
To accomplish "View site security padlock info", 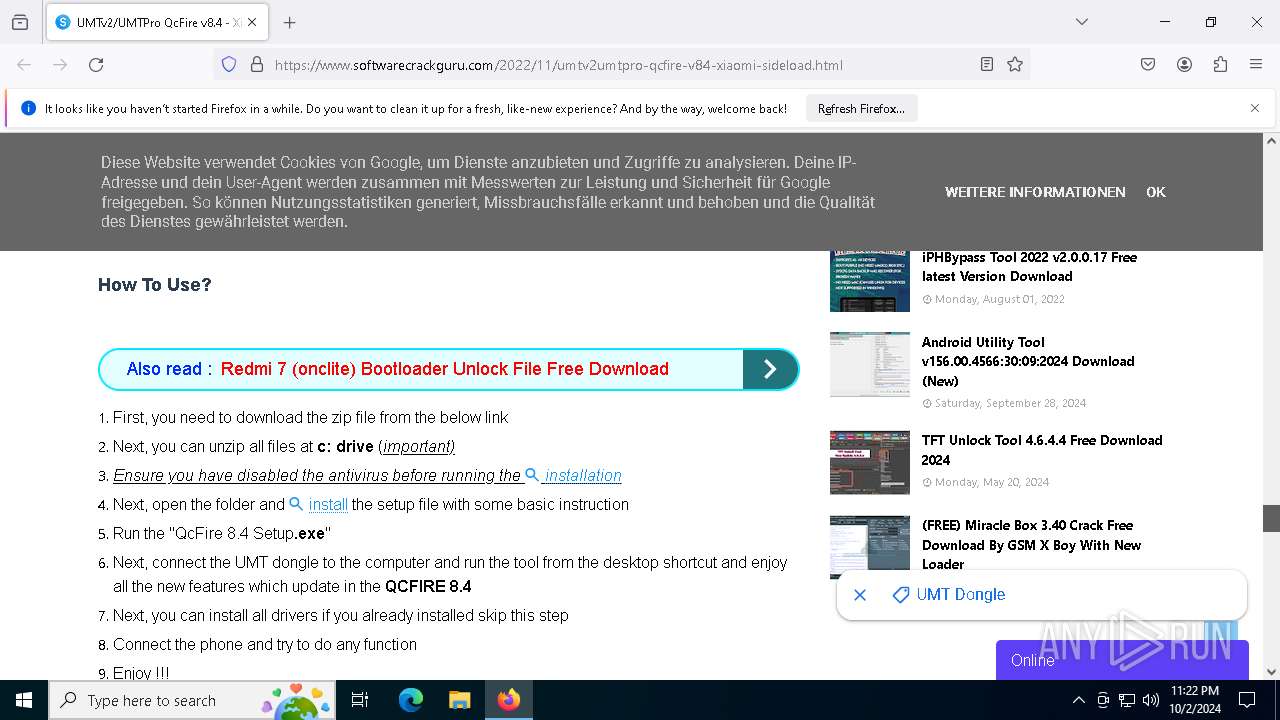I will tap(256, 64).
